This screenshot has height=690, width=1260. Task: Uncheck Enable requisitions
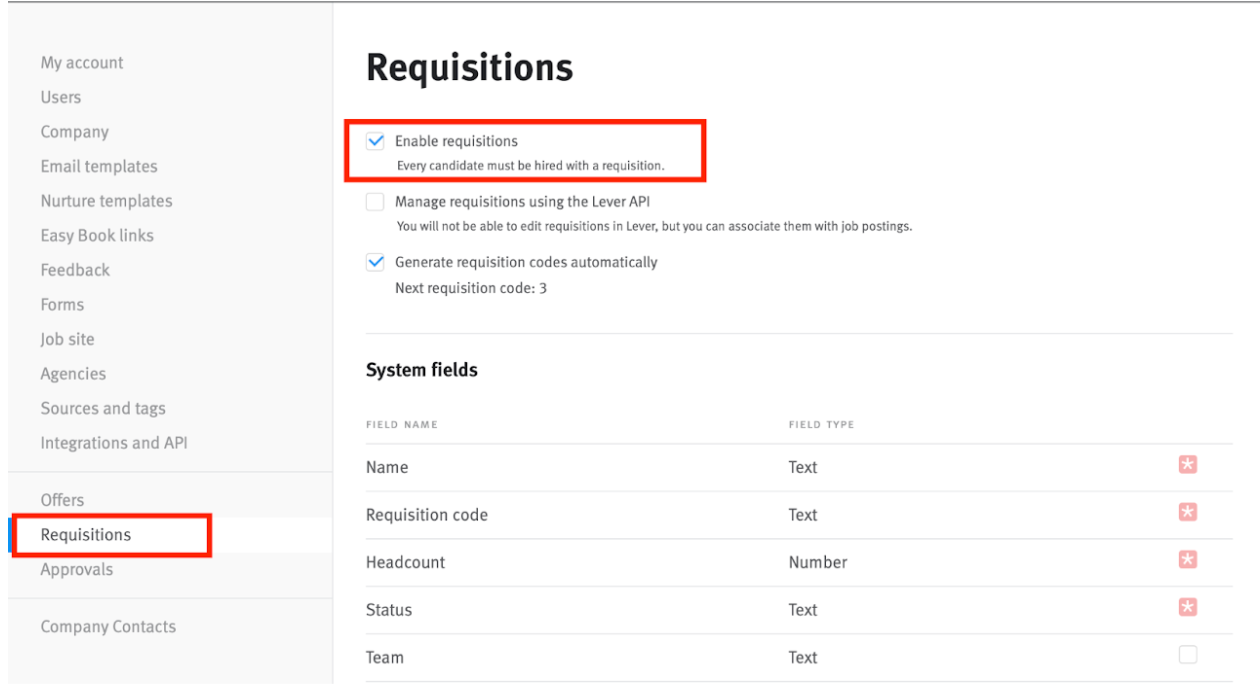click(376, 140)
